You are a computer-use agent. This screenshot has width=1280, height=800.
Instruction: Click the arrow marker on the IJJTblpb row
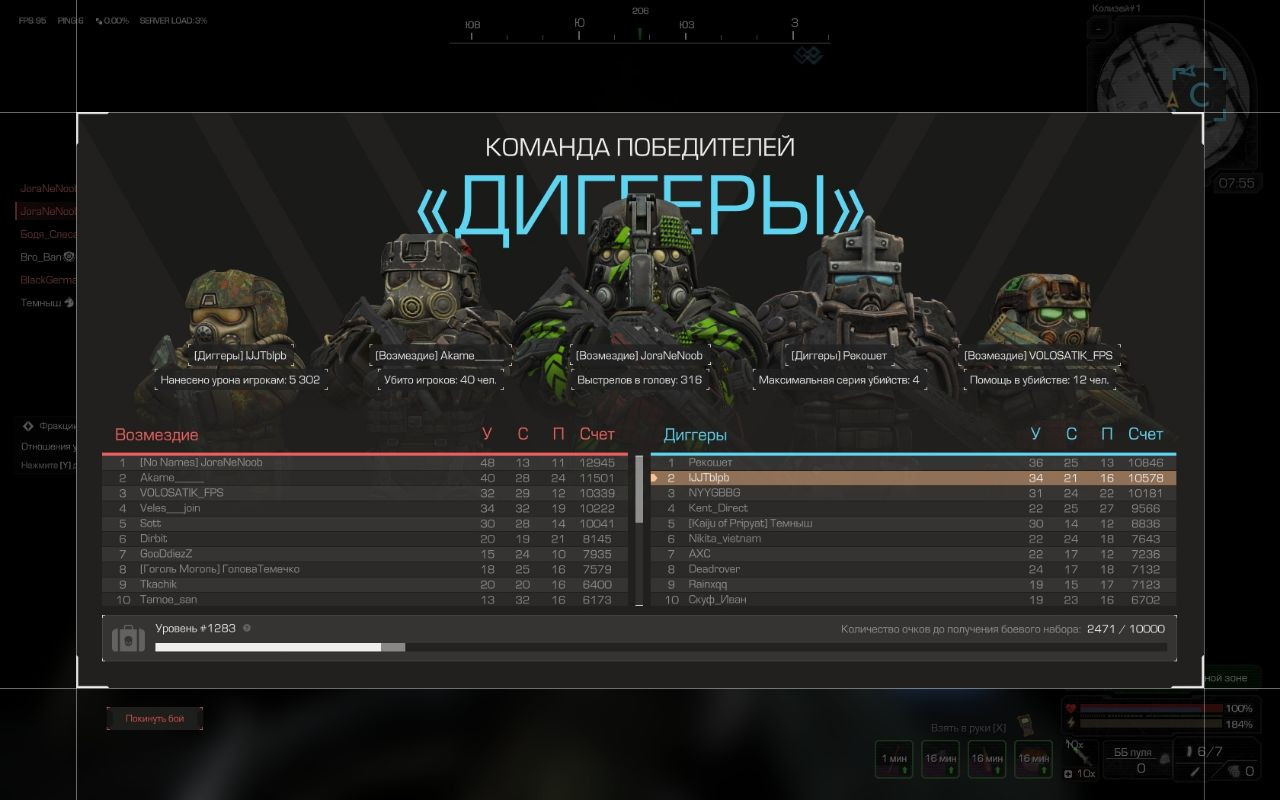point(655,478)
